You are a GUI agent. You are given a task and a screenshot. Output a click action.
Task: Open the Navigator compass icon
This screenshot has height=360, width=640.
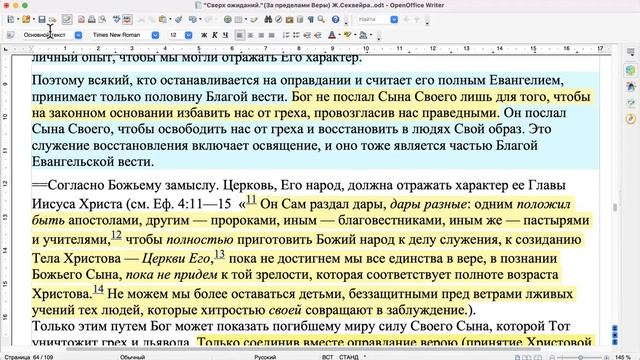tap(279, 19)
